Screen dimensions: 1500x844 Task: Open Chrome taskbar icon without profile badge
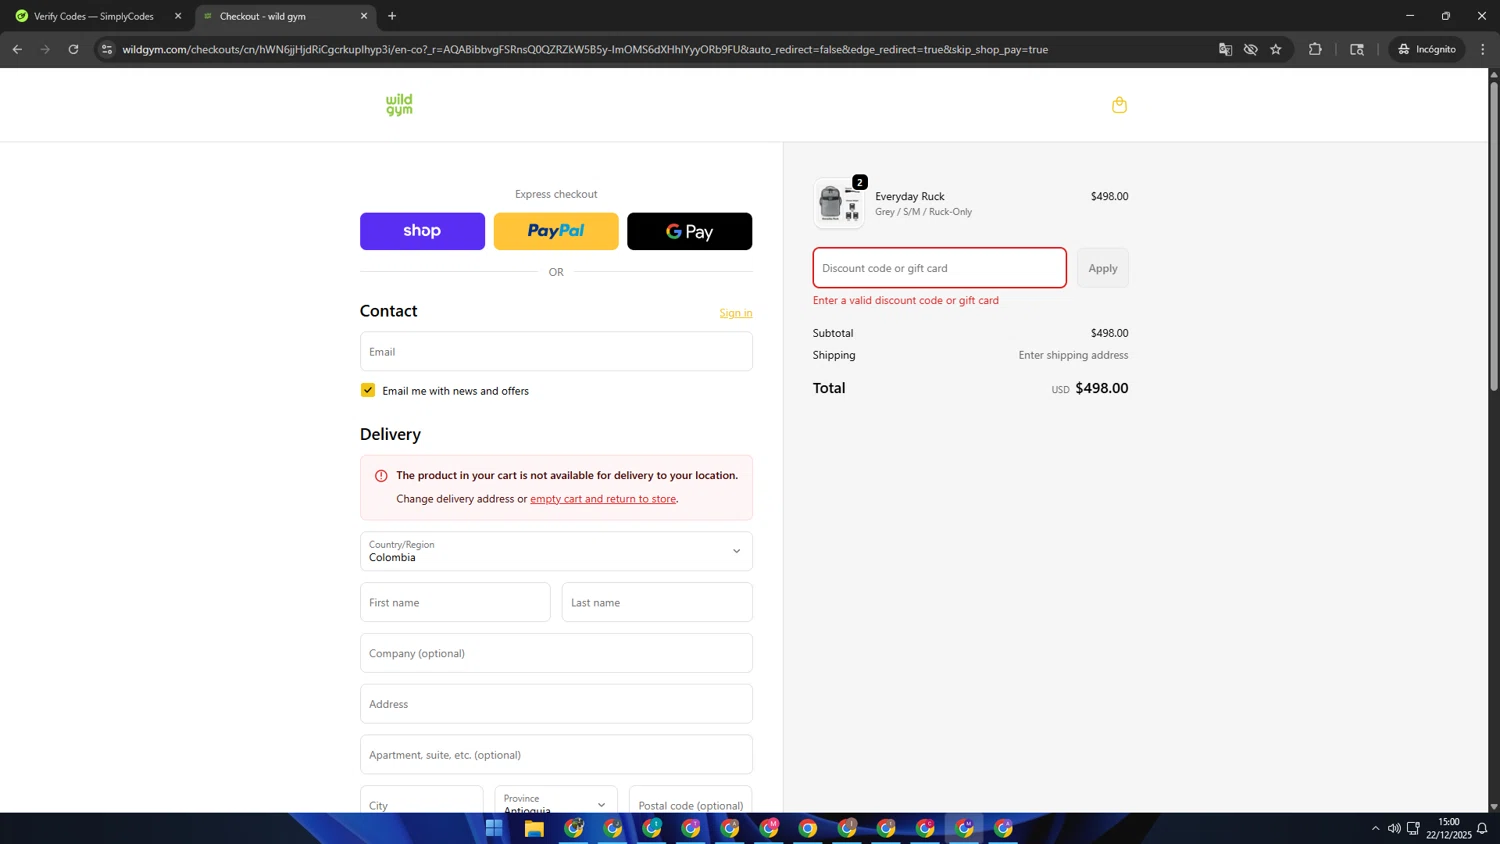pos(808,828)
